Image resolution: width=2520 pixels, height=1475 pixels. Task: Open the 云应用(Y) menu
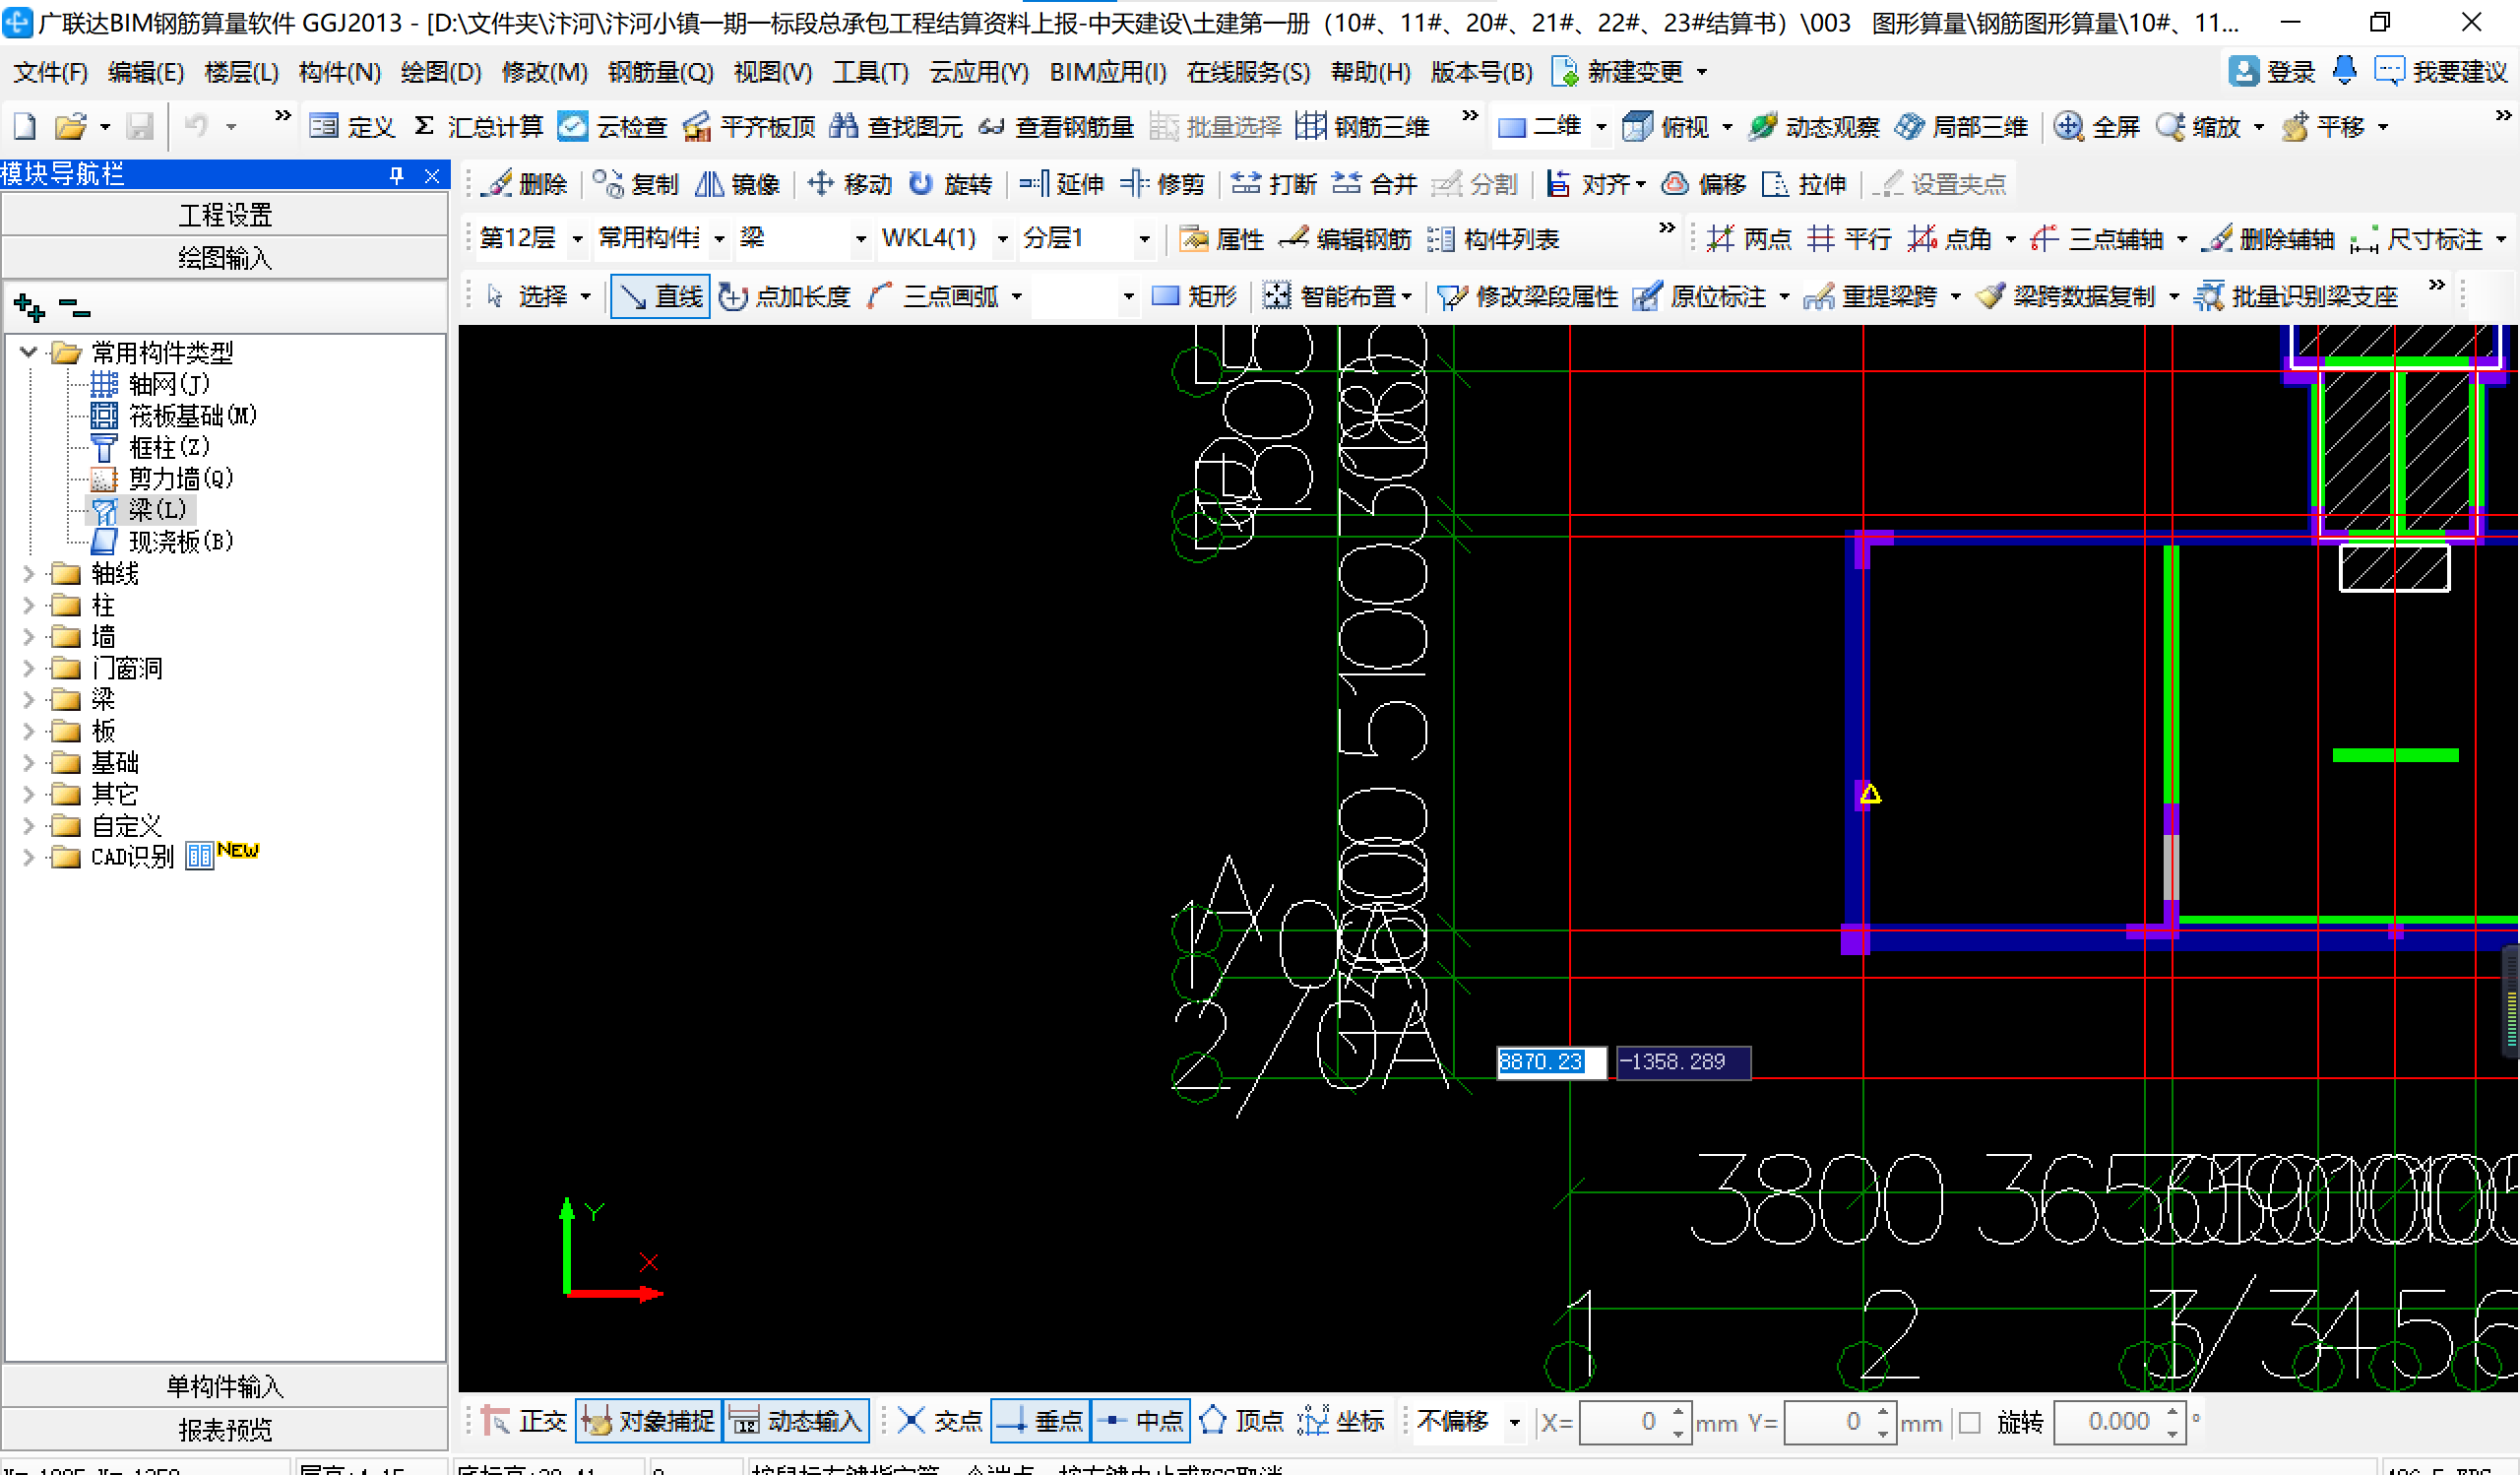tap(978, 72)
